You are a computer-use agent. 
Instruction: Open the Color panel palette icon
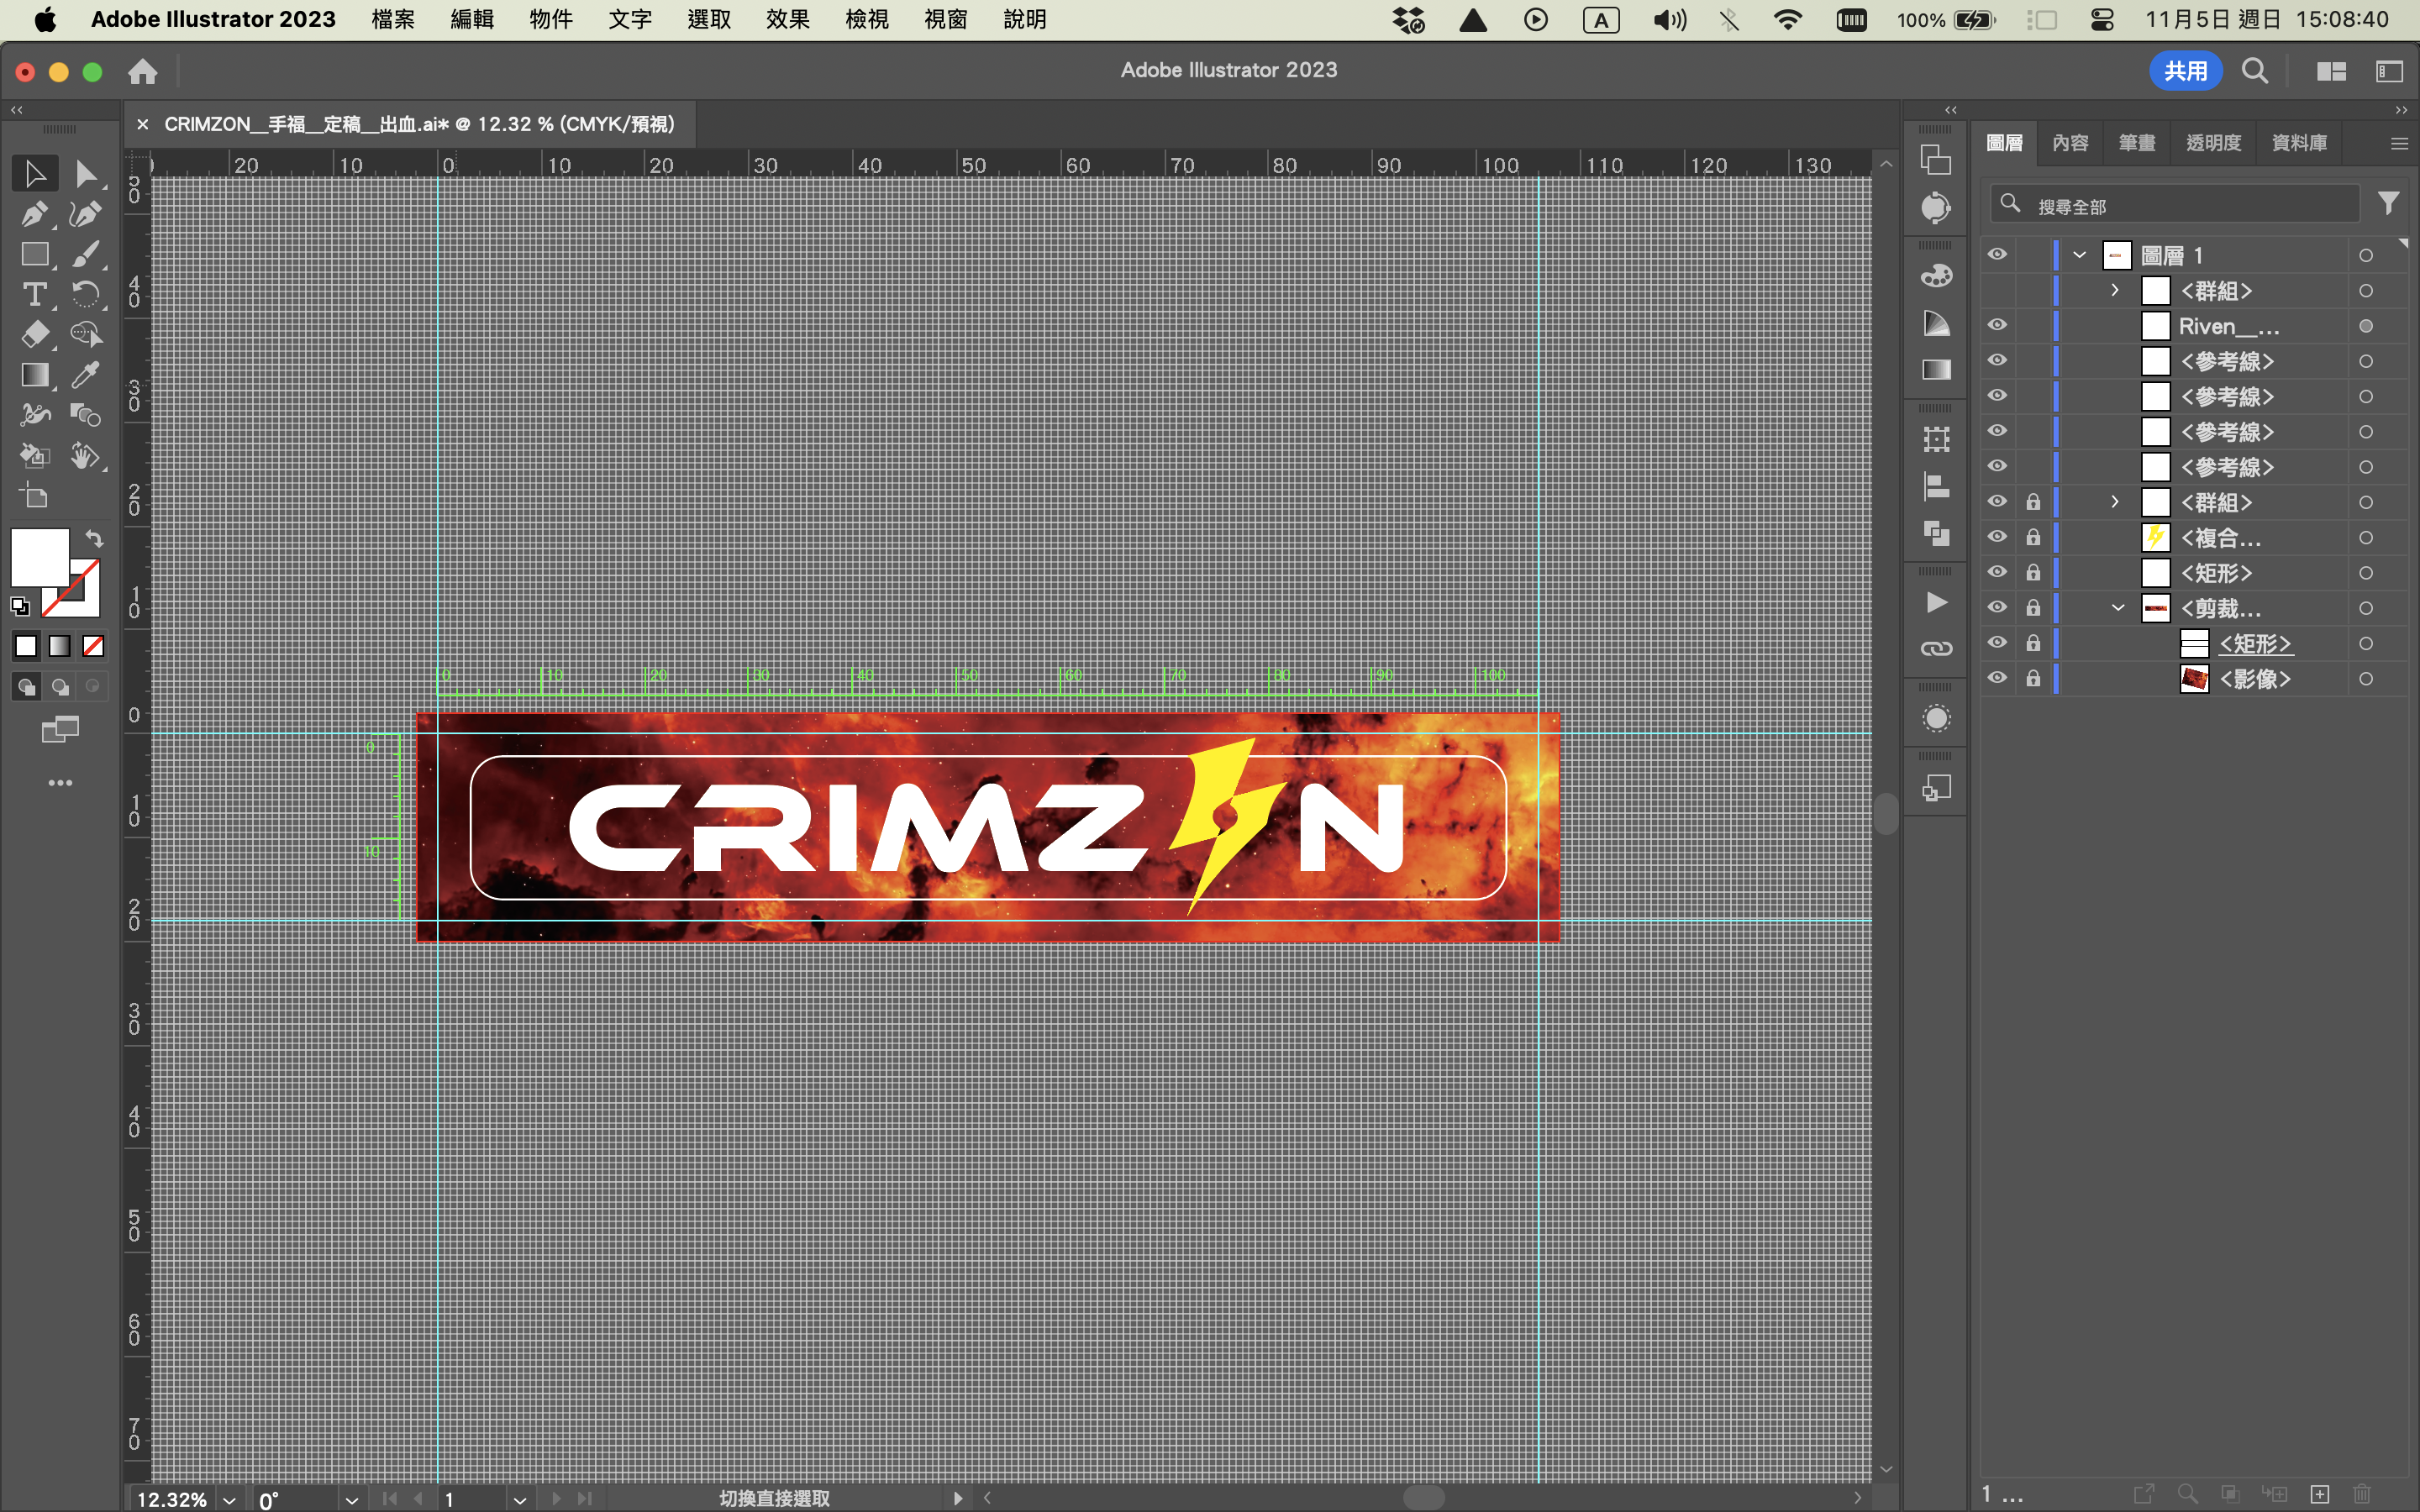[x=1936, y=277]
